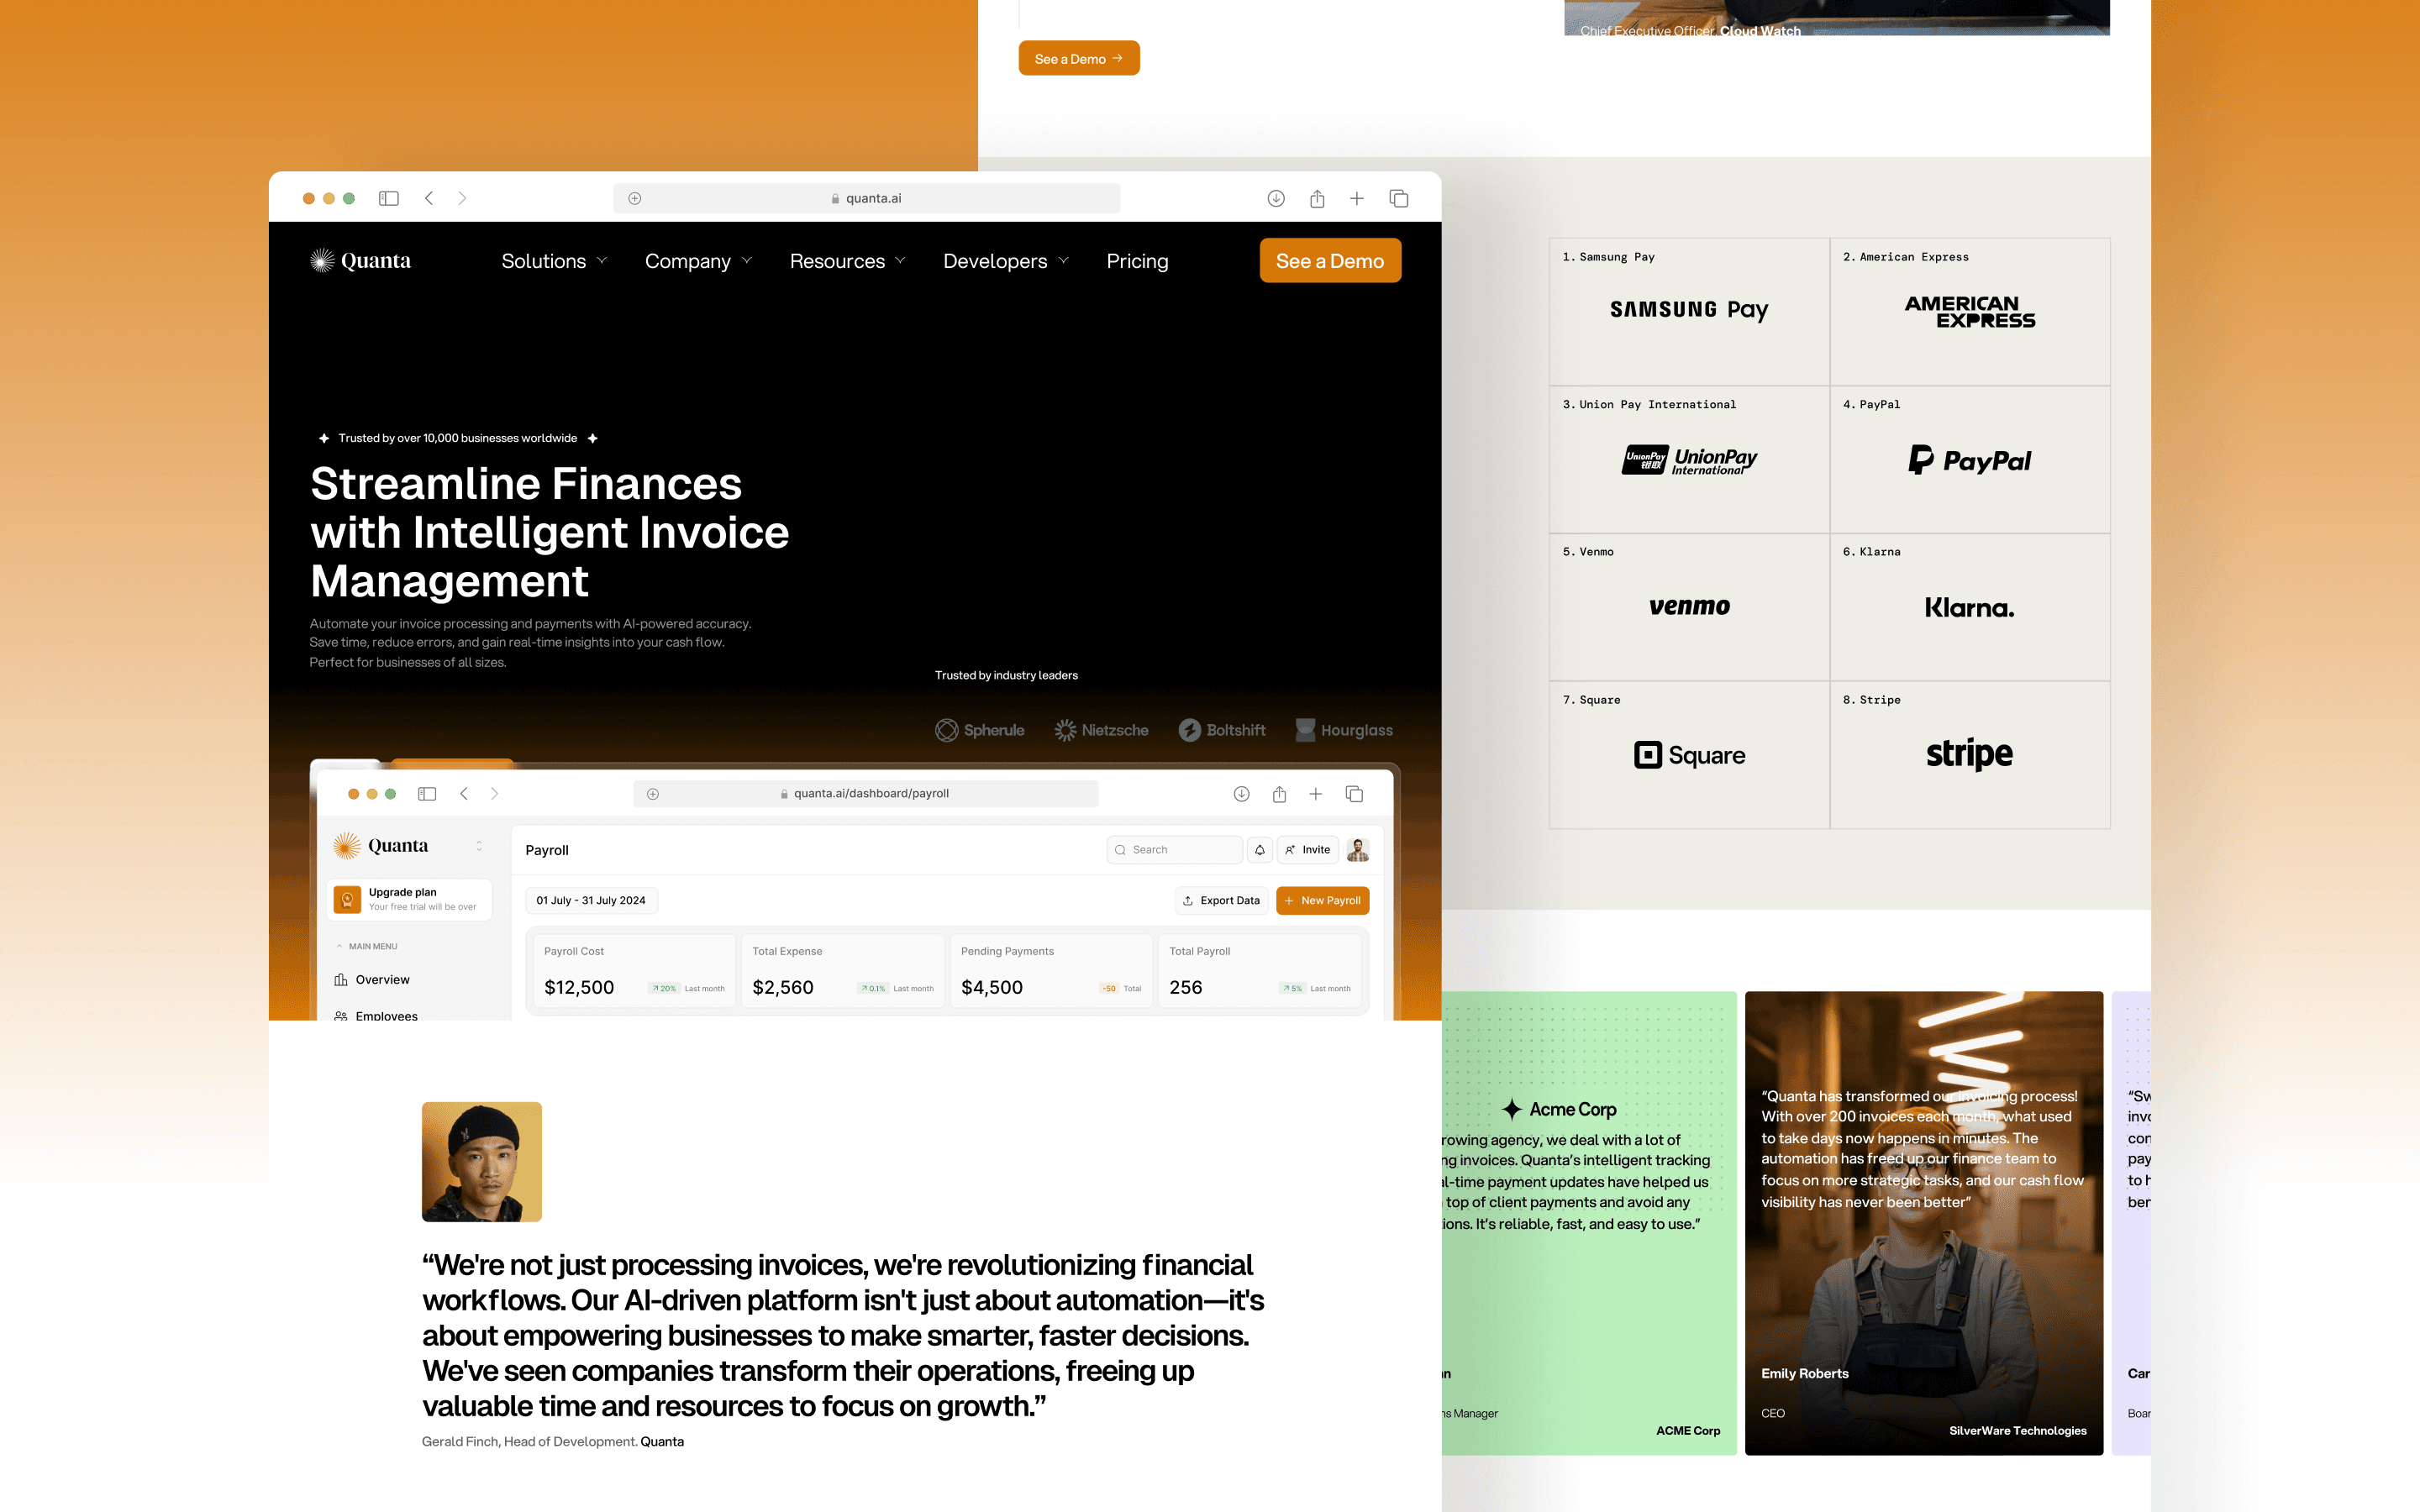Click Quanta link after Gerald Finch name
This screenshot has width=2420, height=1512.
662,1441
